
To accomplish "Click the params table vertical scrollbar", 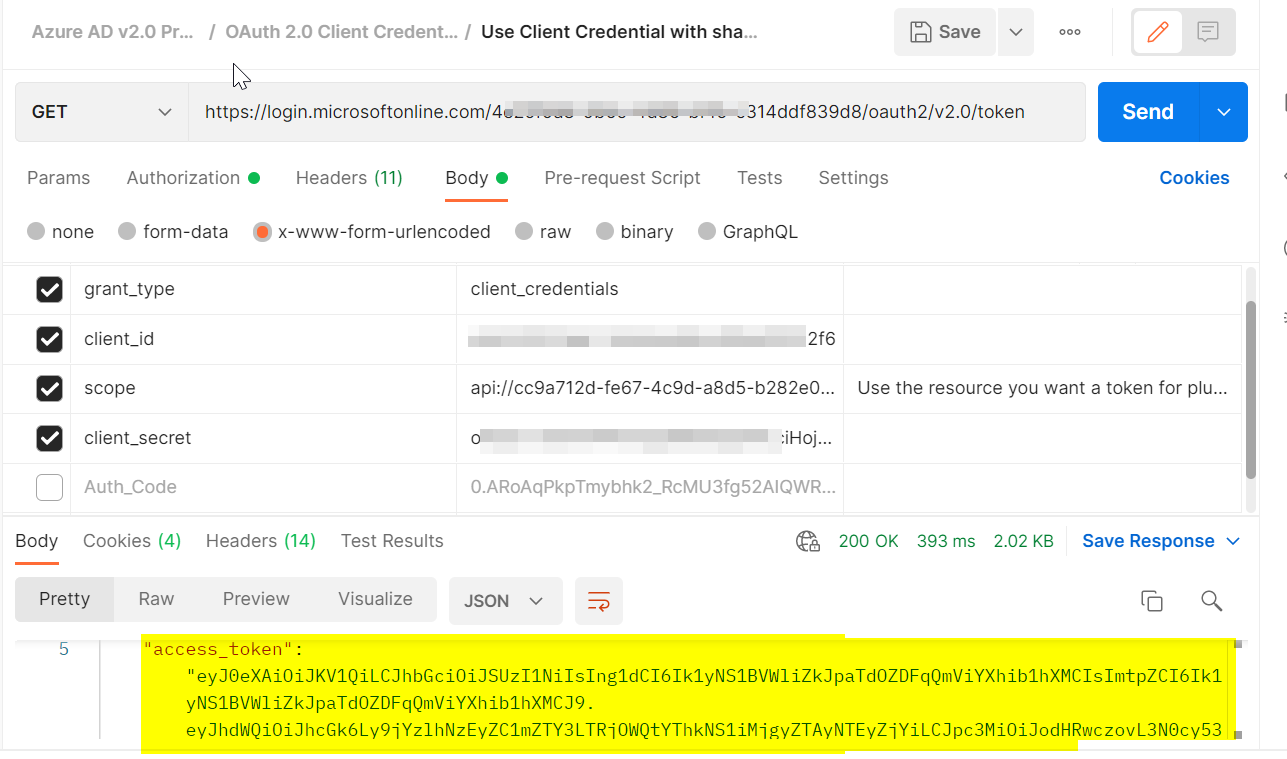I will point(1251,390).
